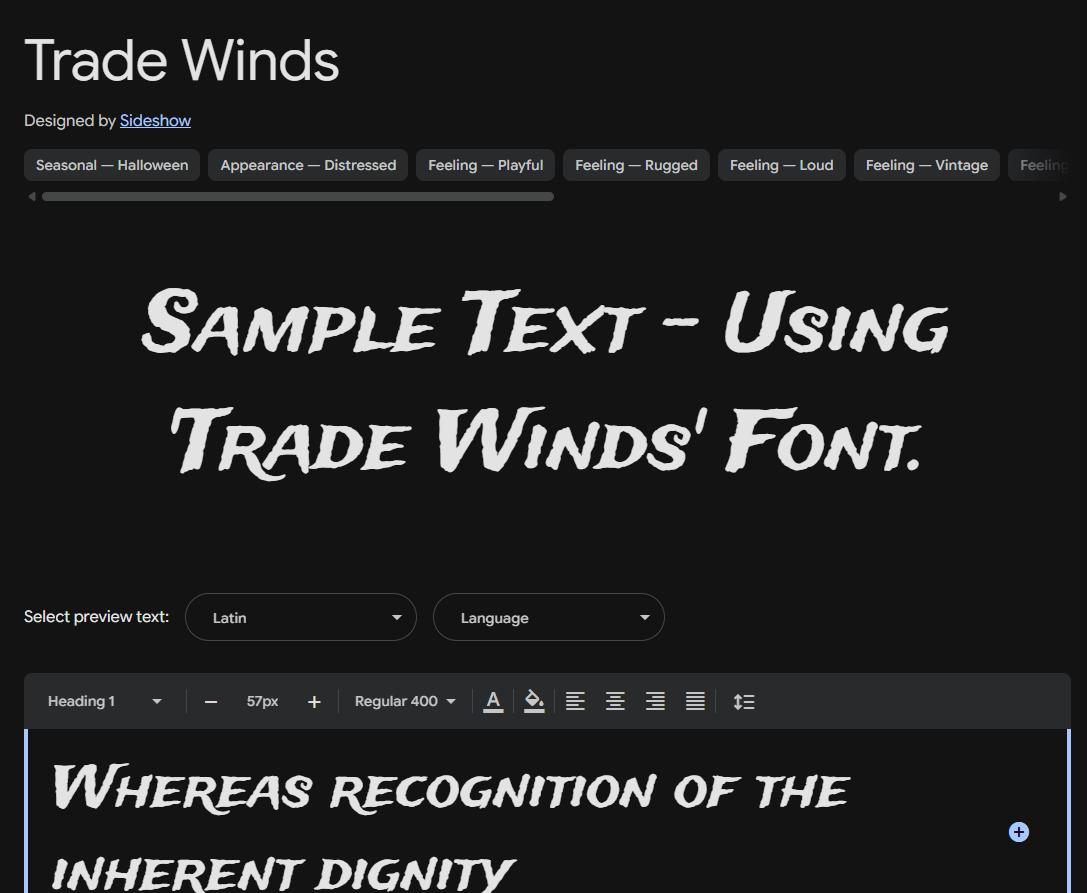
Task: Open the background fill color picker
Action: (534, 701)
